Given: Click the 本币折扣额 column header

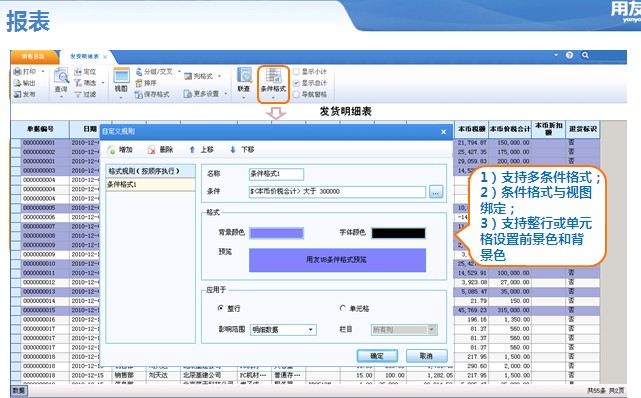Looking at the screenshot, I should [x=549, y=129].
